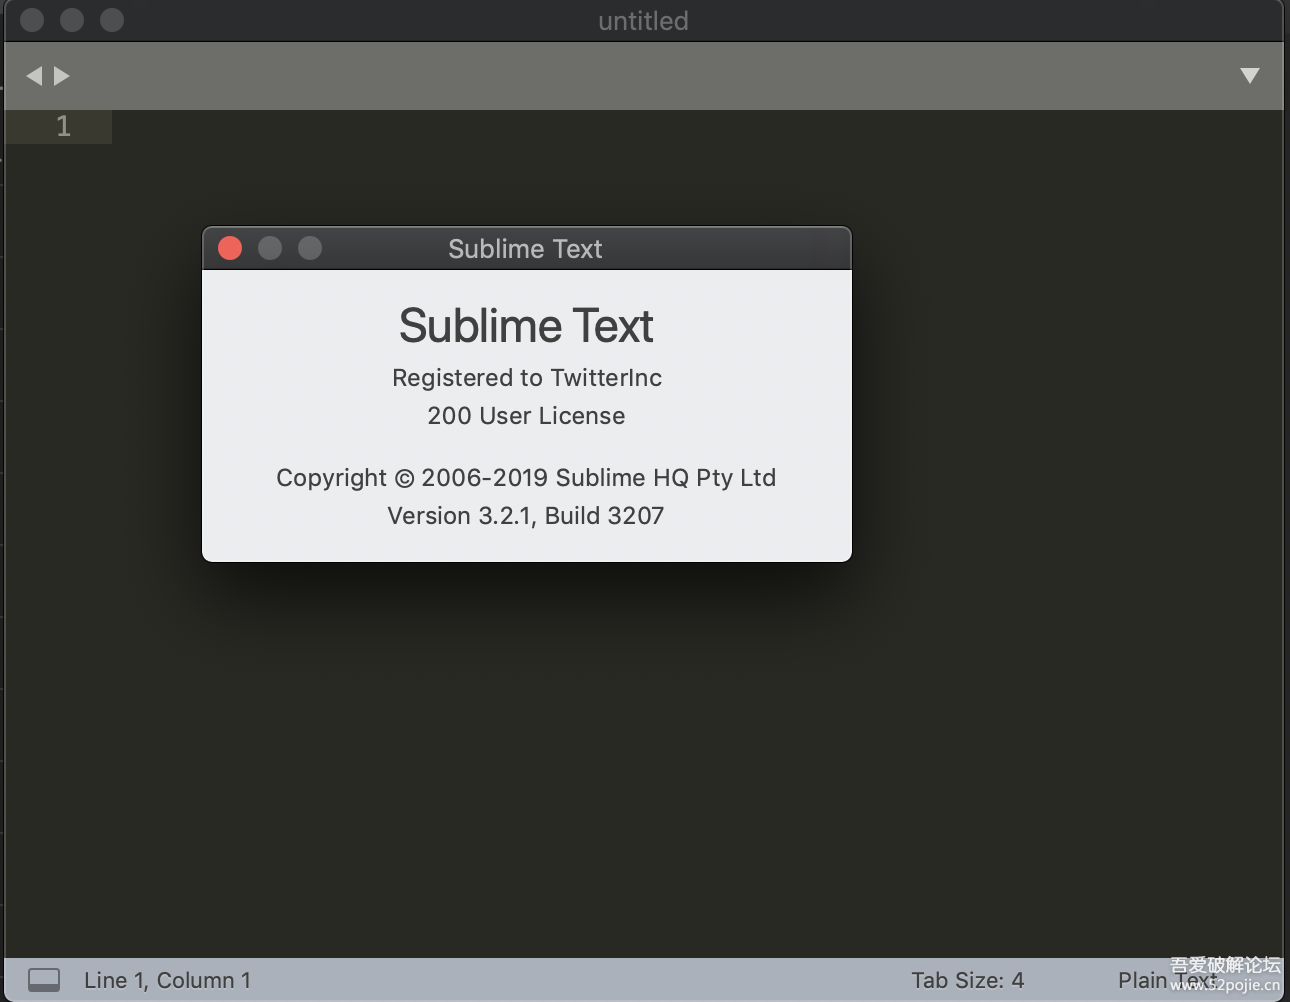Select line number 1 in the gutter
The width and height of the screenshot is (1290, 1002).
click(x=63, y=126)
